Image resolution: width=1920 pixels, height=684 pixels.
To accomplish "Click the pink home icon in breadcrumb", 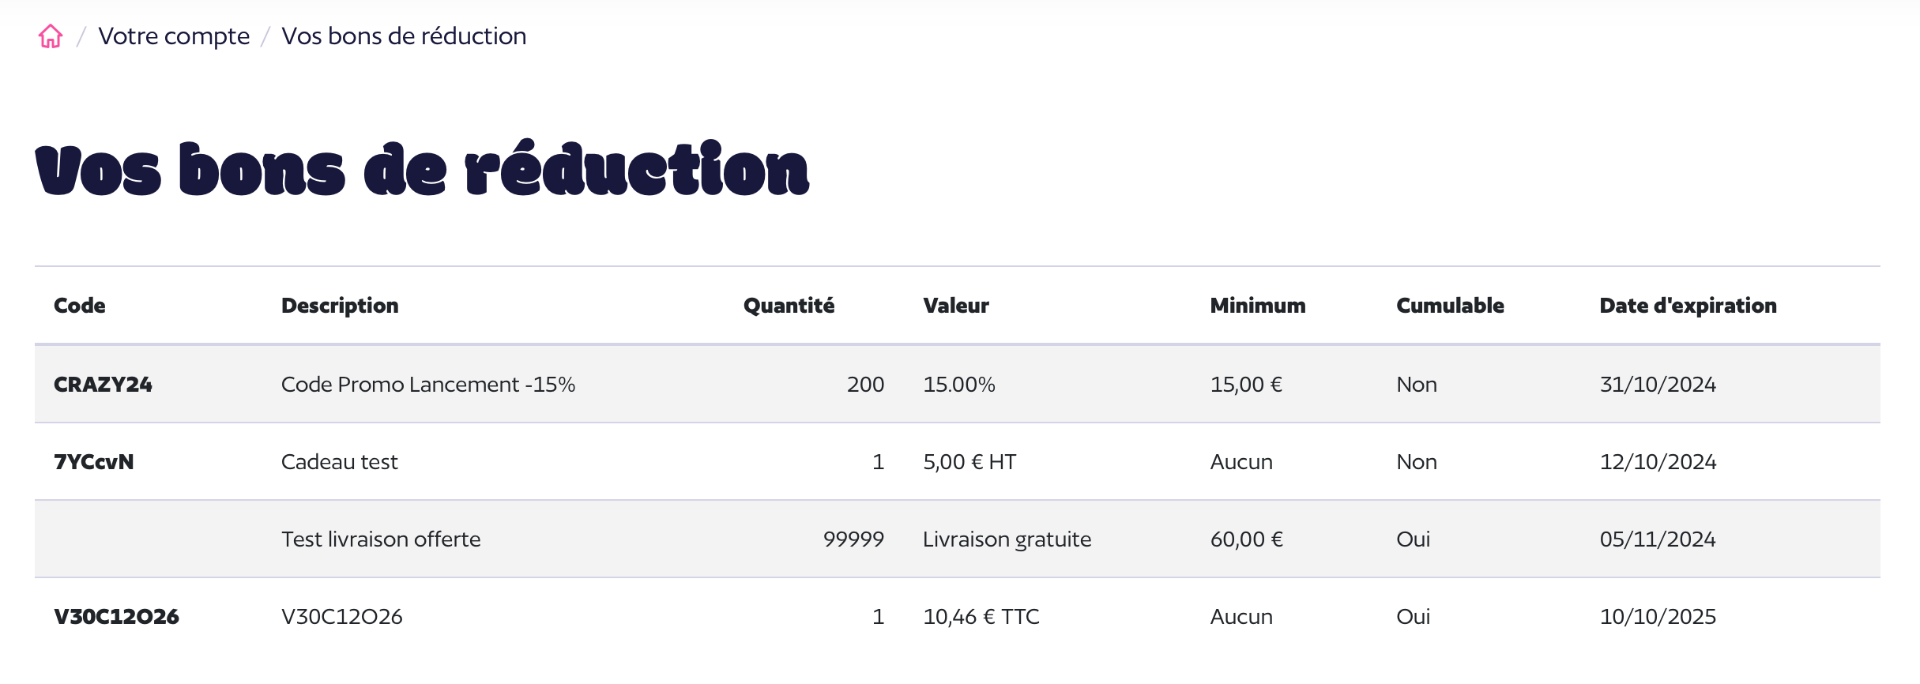I will (51, 37).
